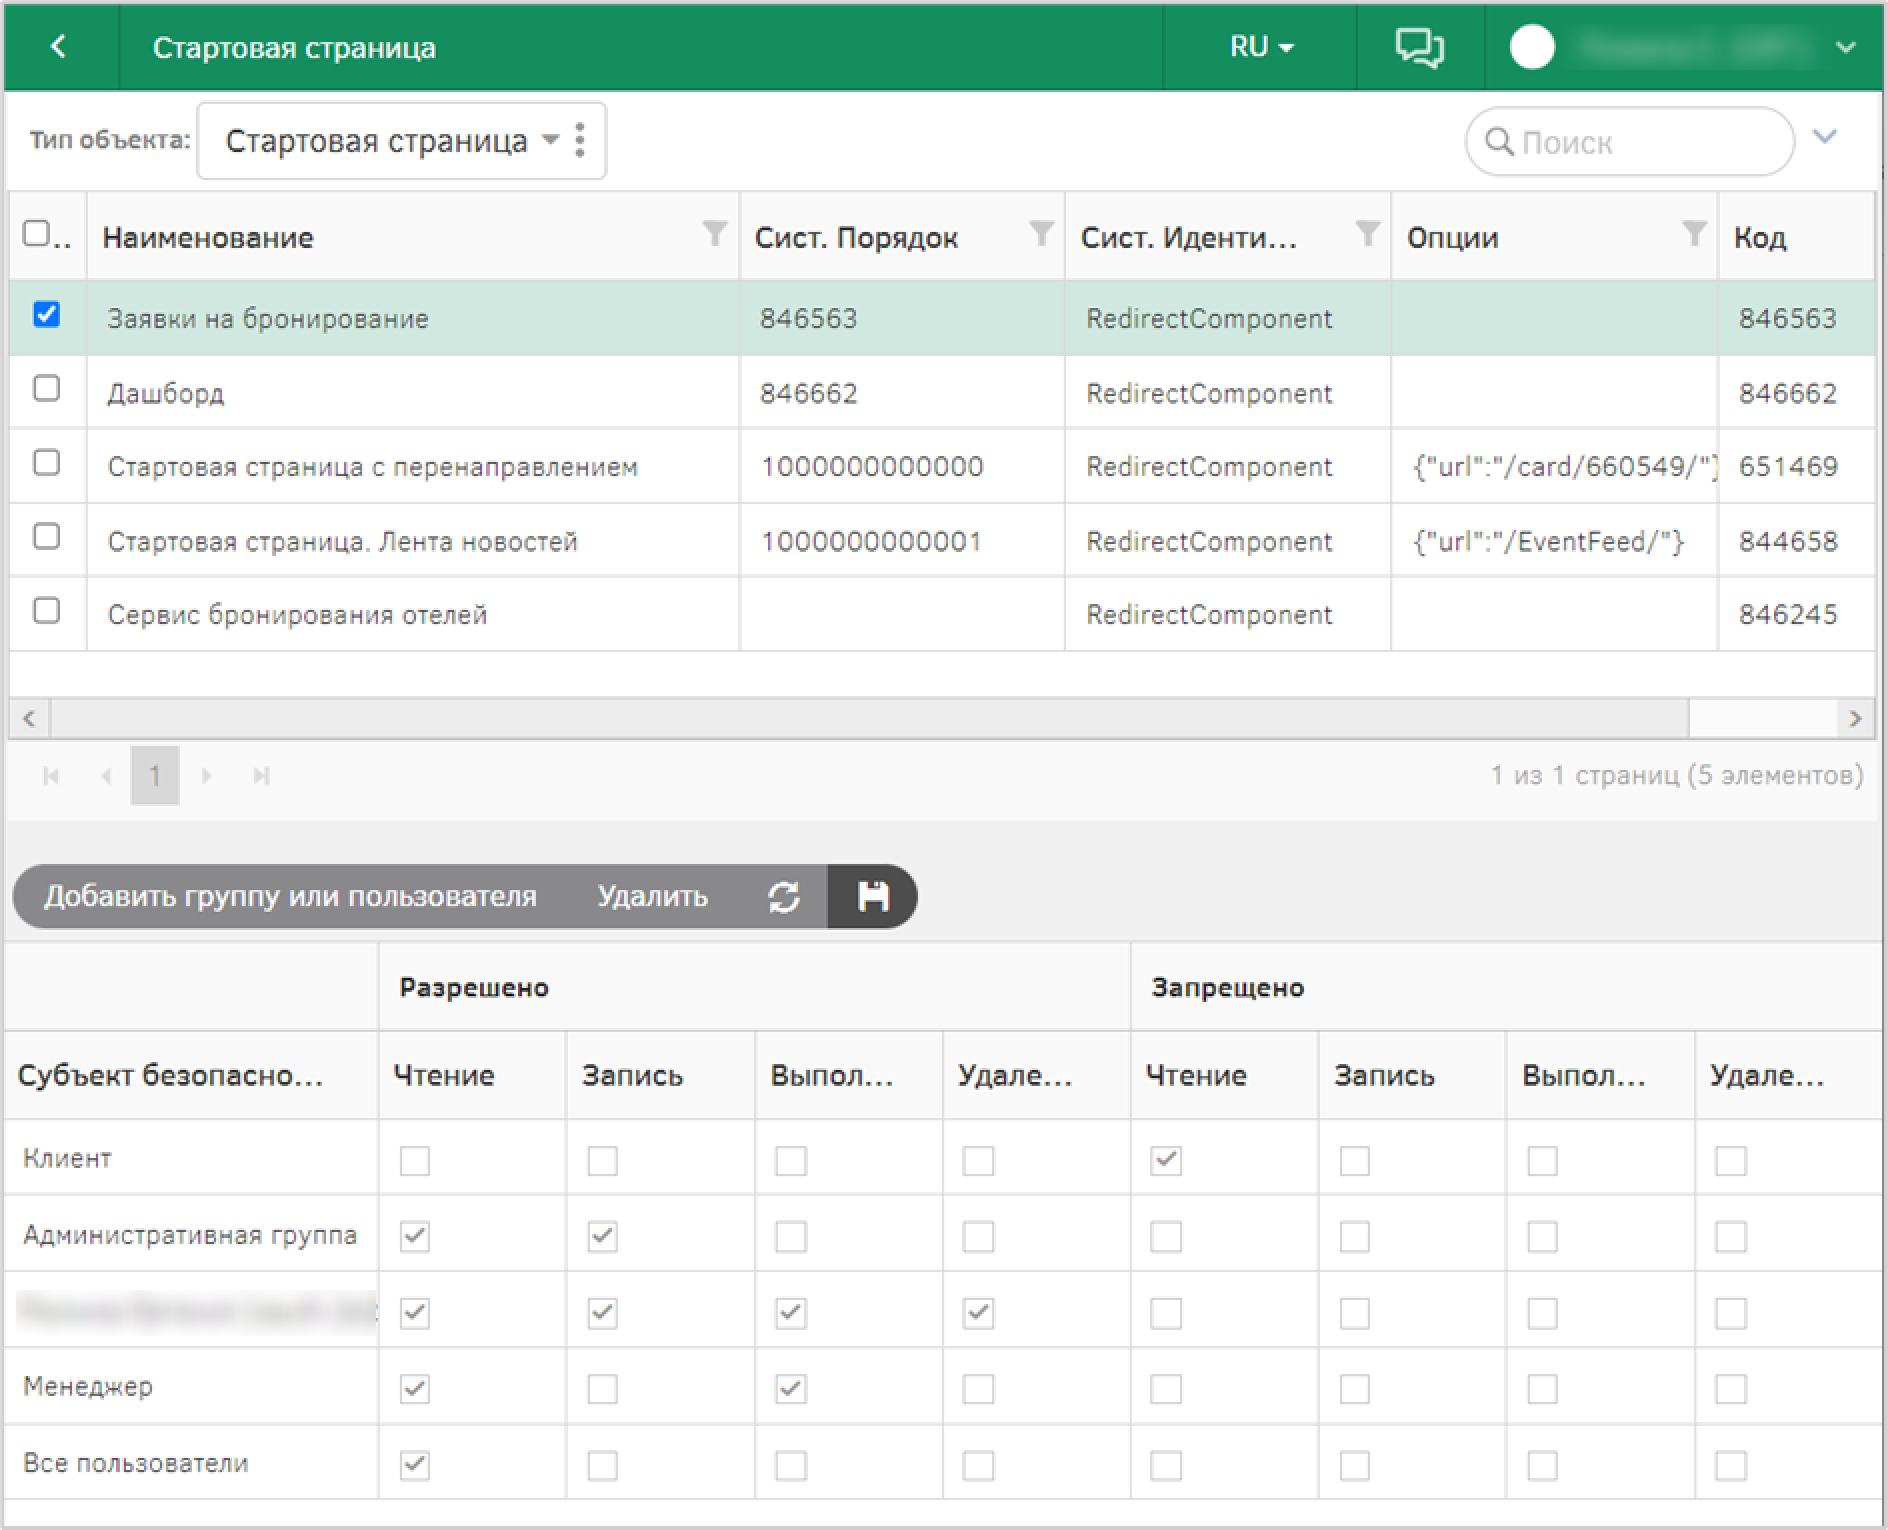Click the right arrow of the horizontal scrollbar
Image resolution: width=1888 pixels, height=1530 pixels.
tap(1855, 718)
